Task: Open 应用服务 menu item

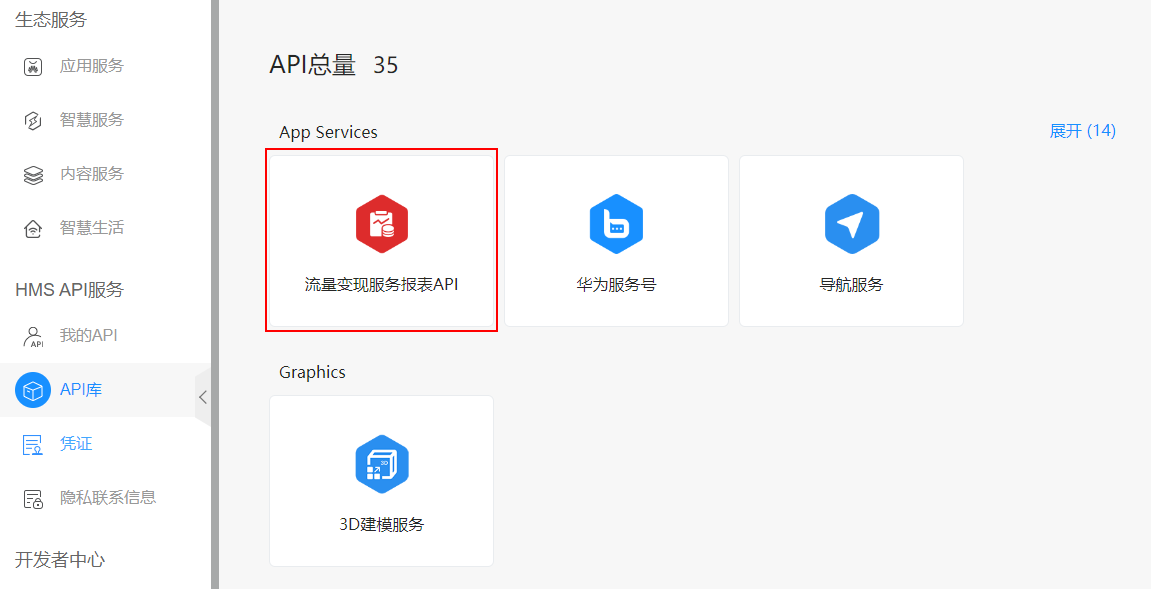Action: tap(92, 66)
